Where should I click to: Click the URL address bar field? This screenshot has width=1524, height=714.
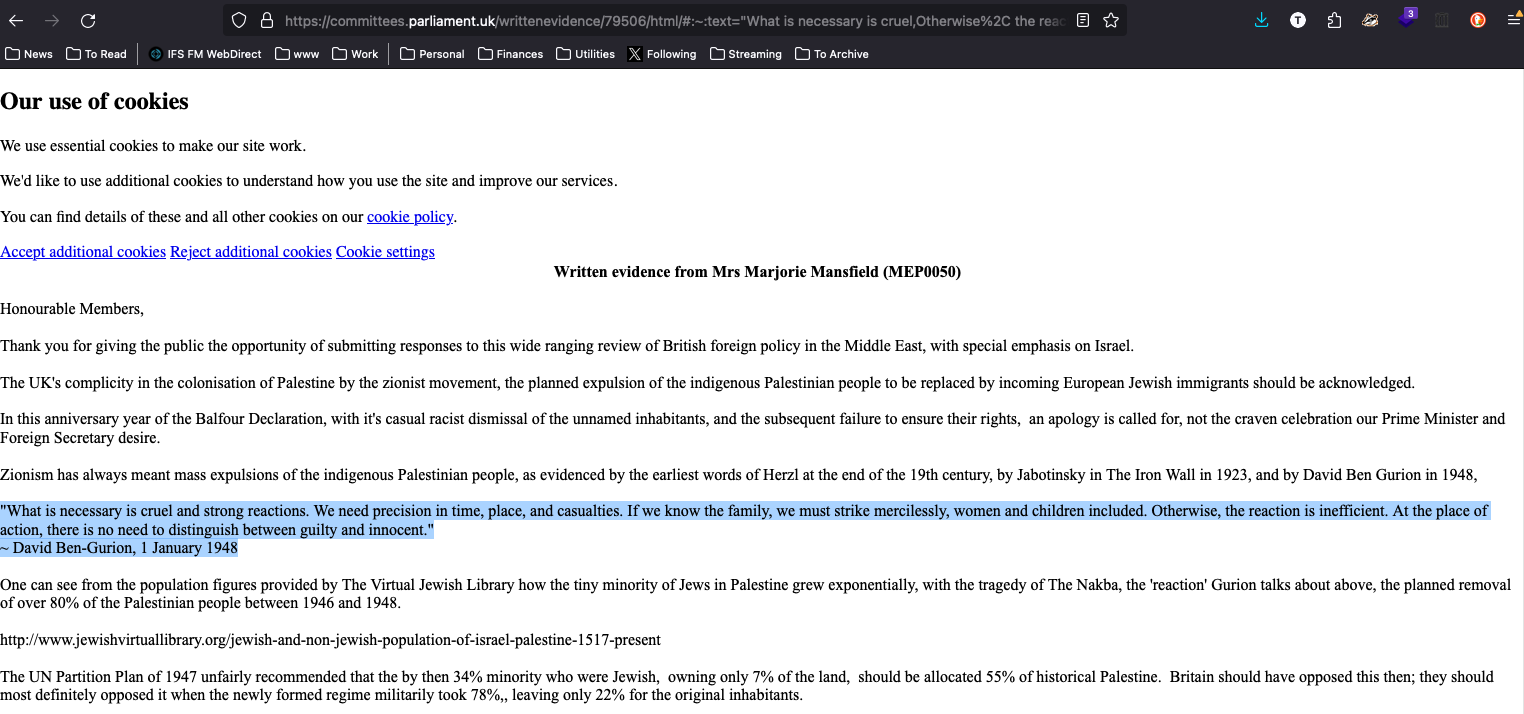[670, 21]
